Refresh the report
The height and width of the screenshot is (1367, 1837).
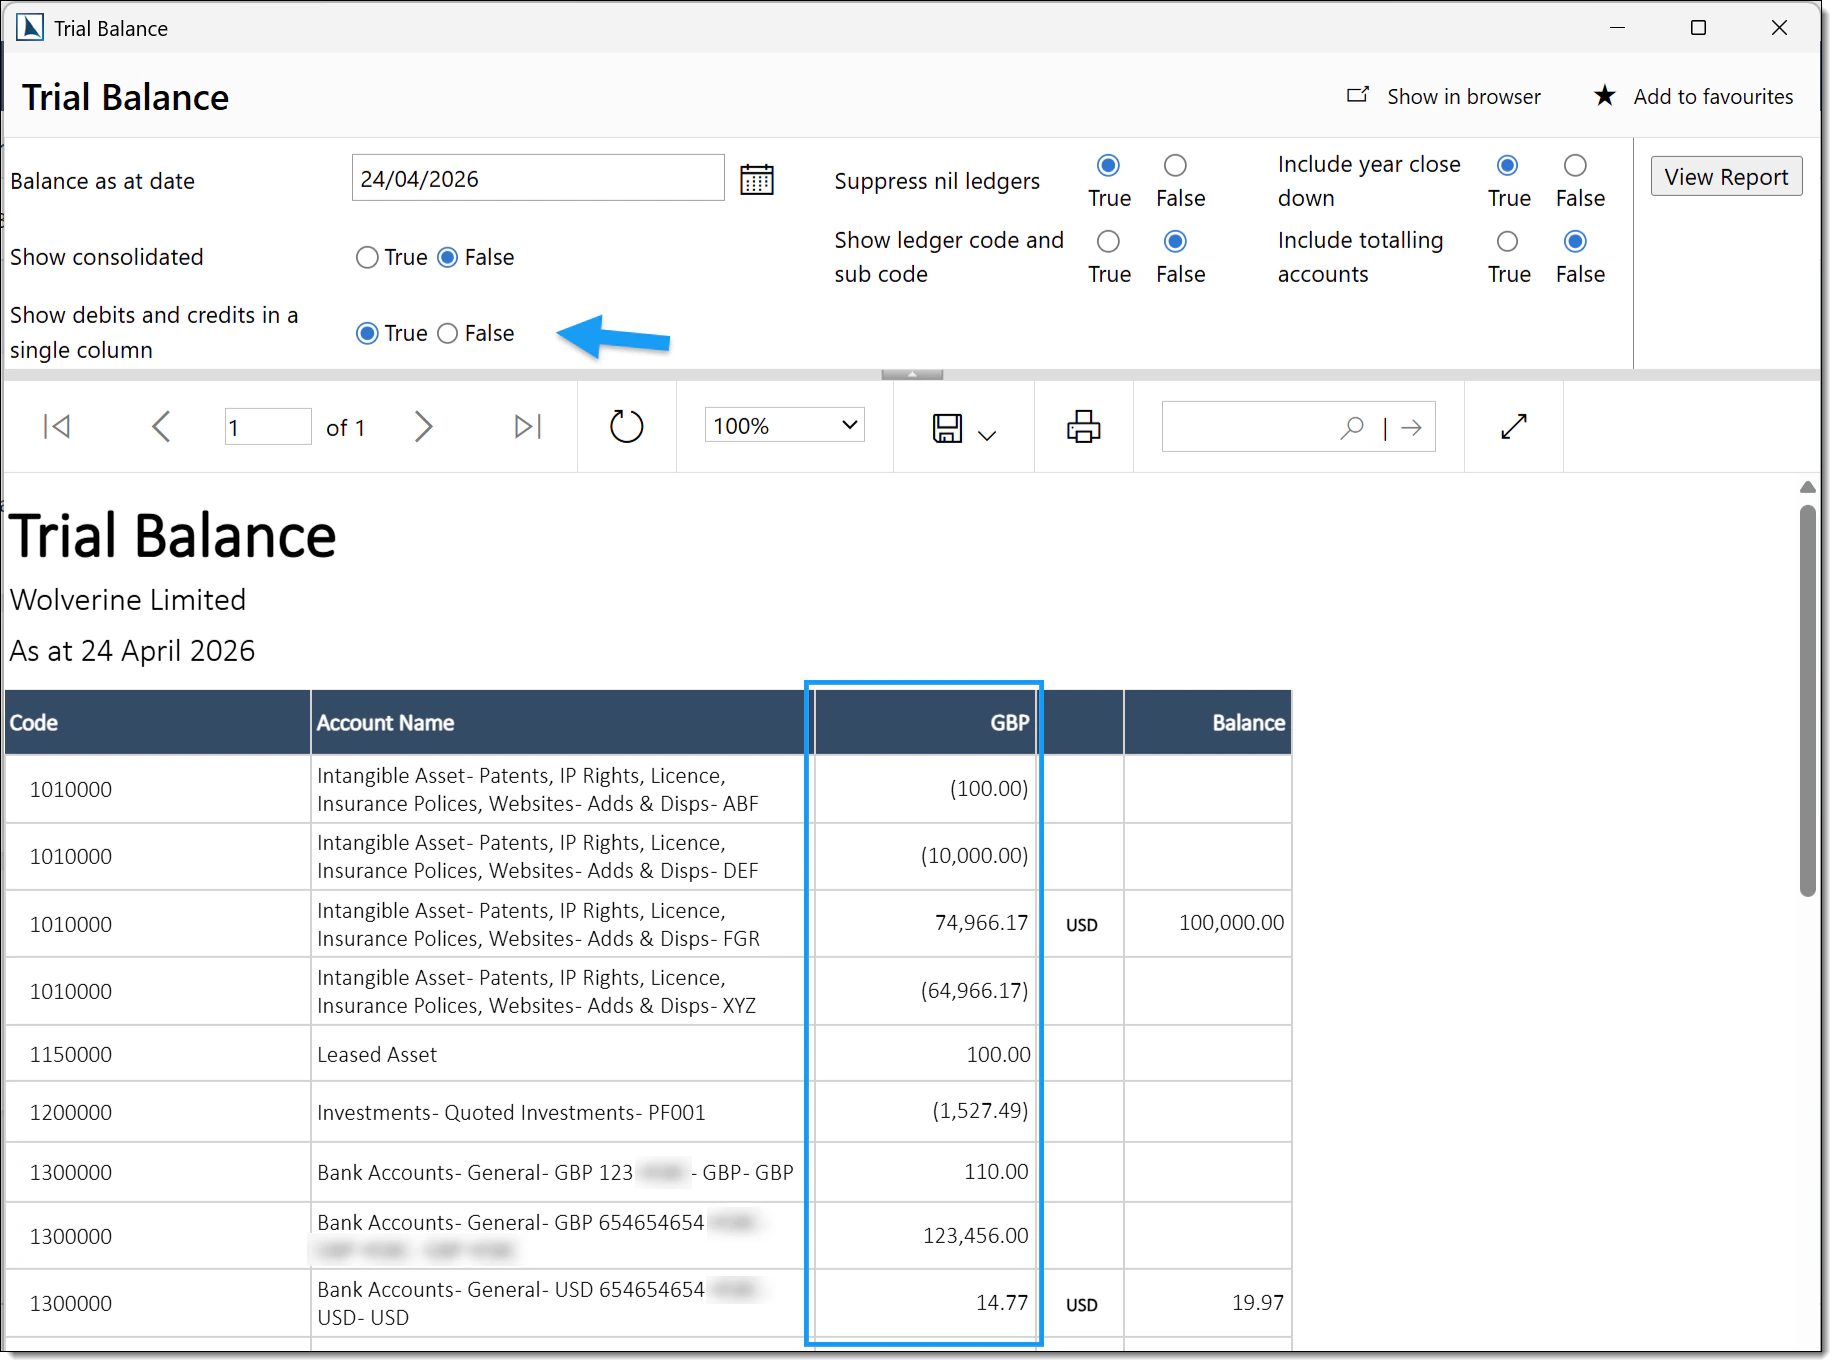click(x=626, y=427)
